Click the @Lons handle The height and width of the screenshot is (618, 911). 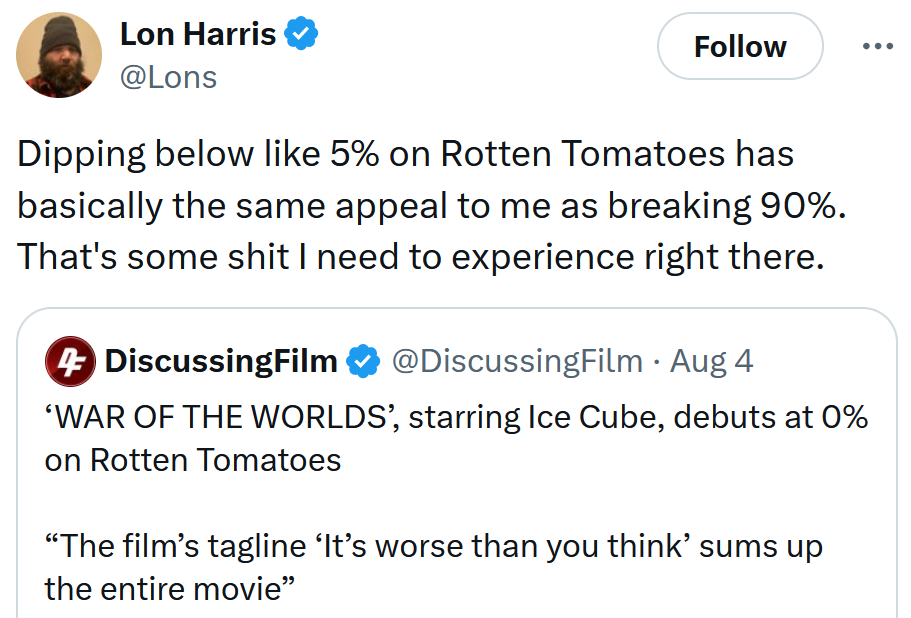point(168,77)
